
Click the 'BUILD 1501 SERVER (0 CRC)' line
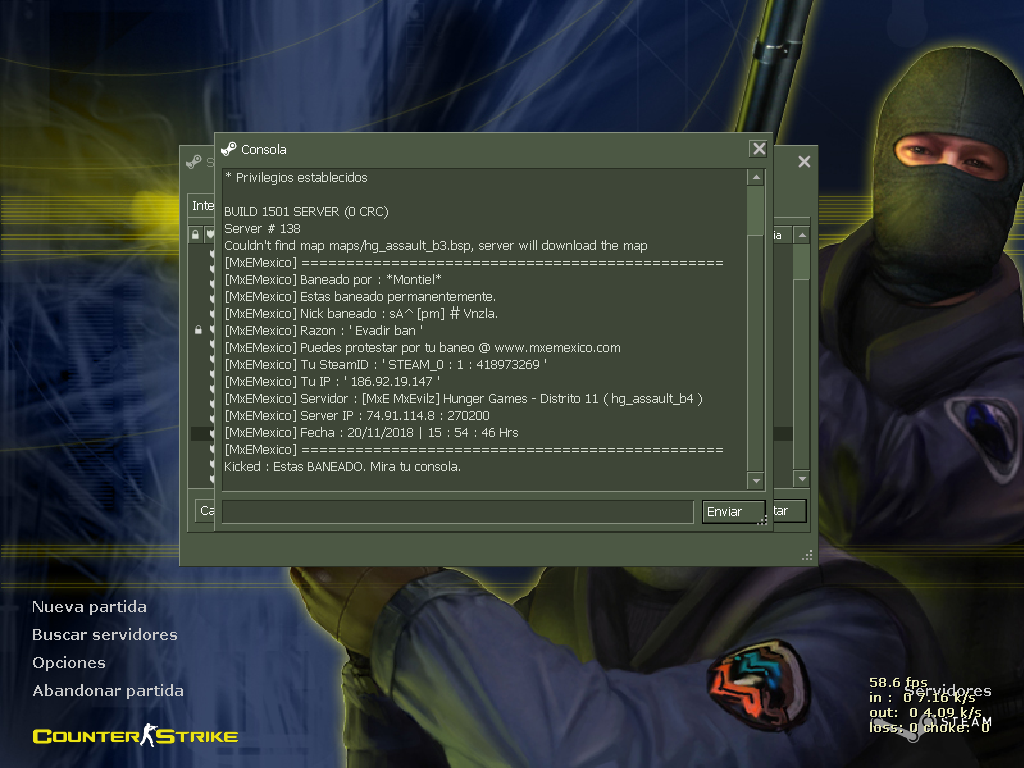pos(306,212)
